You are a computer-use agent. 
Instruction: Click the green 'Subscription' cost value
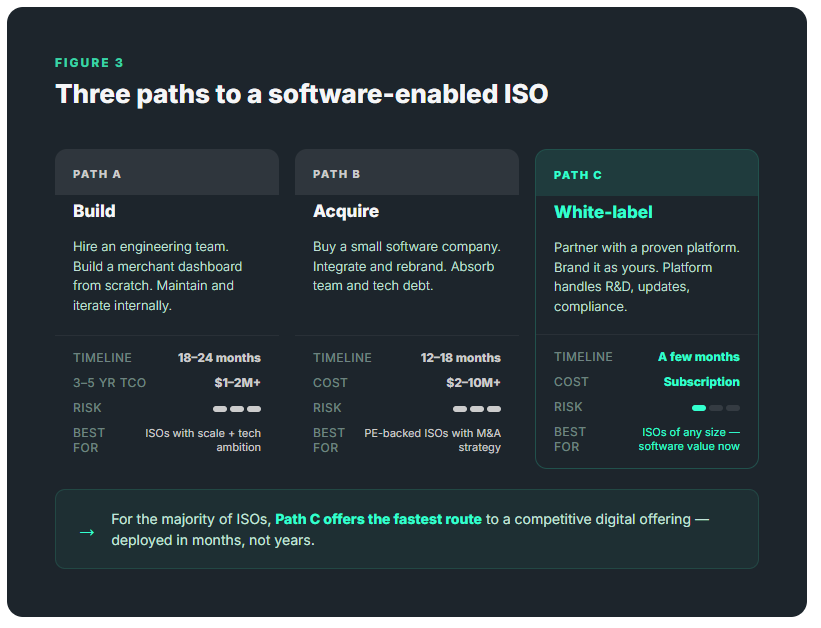[701, 381]
